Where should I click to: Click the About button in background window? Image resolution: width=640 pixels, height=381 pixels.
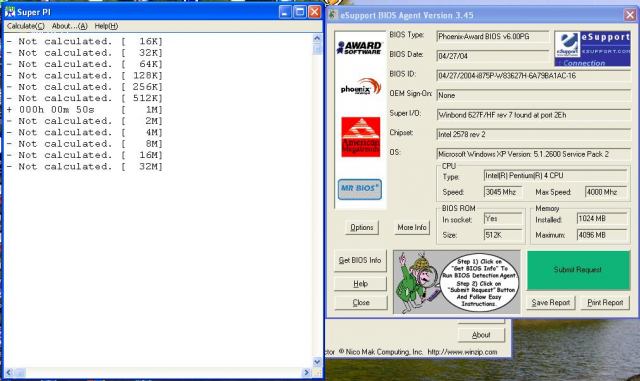481,335
